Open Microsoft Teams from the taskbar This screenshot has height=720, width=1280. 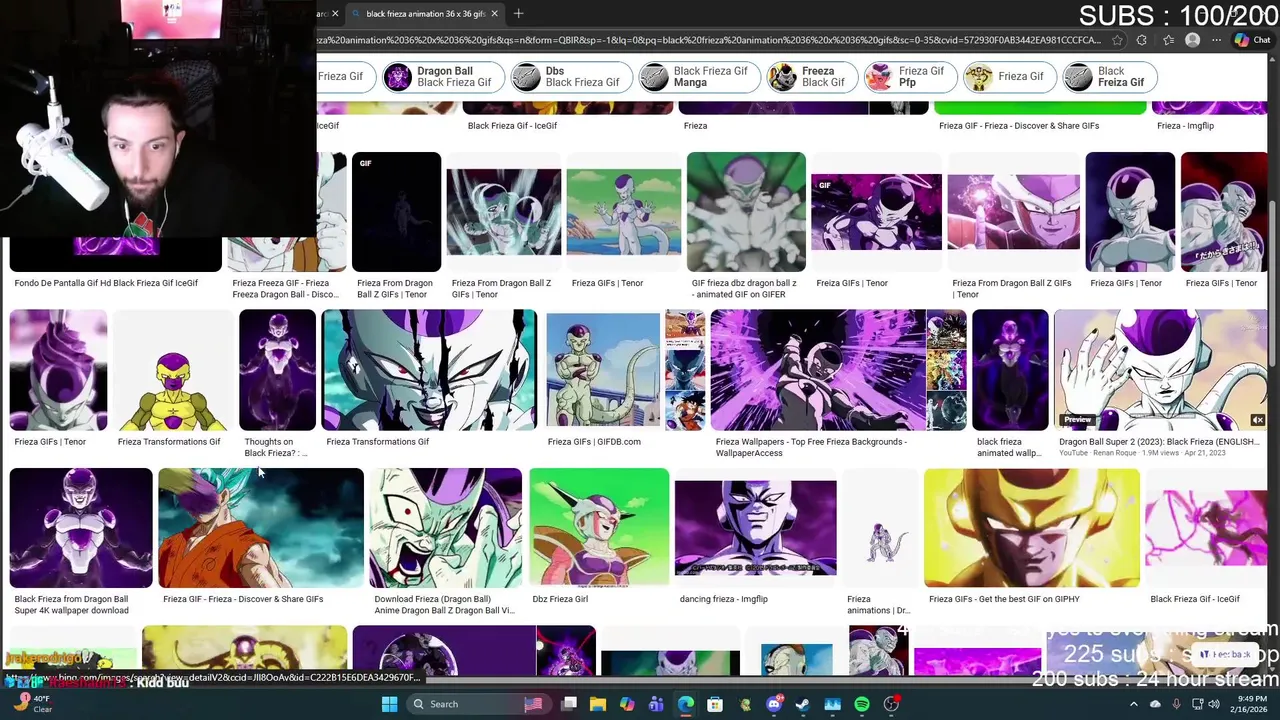tap(656, 704)
